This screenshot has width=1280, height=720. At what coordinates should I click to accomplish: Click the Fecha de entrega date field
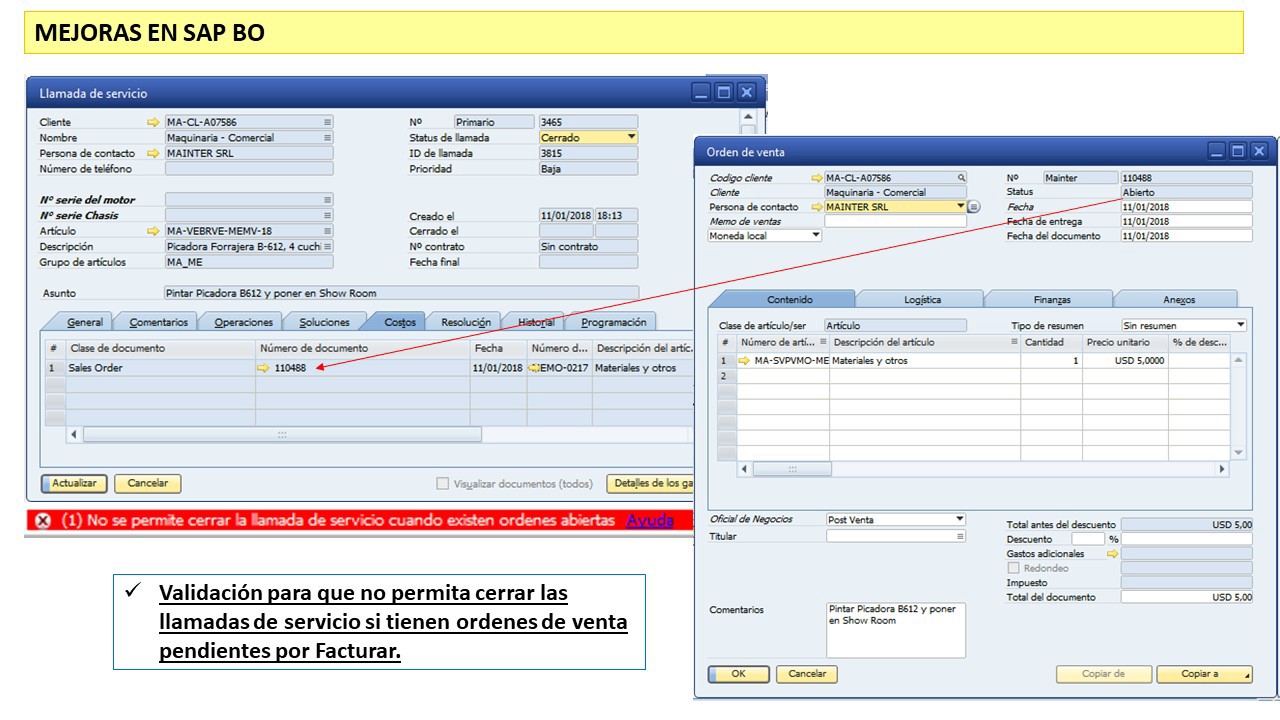1186,221
